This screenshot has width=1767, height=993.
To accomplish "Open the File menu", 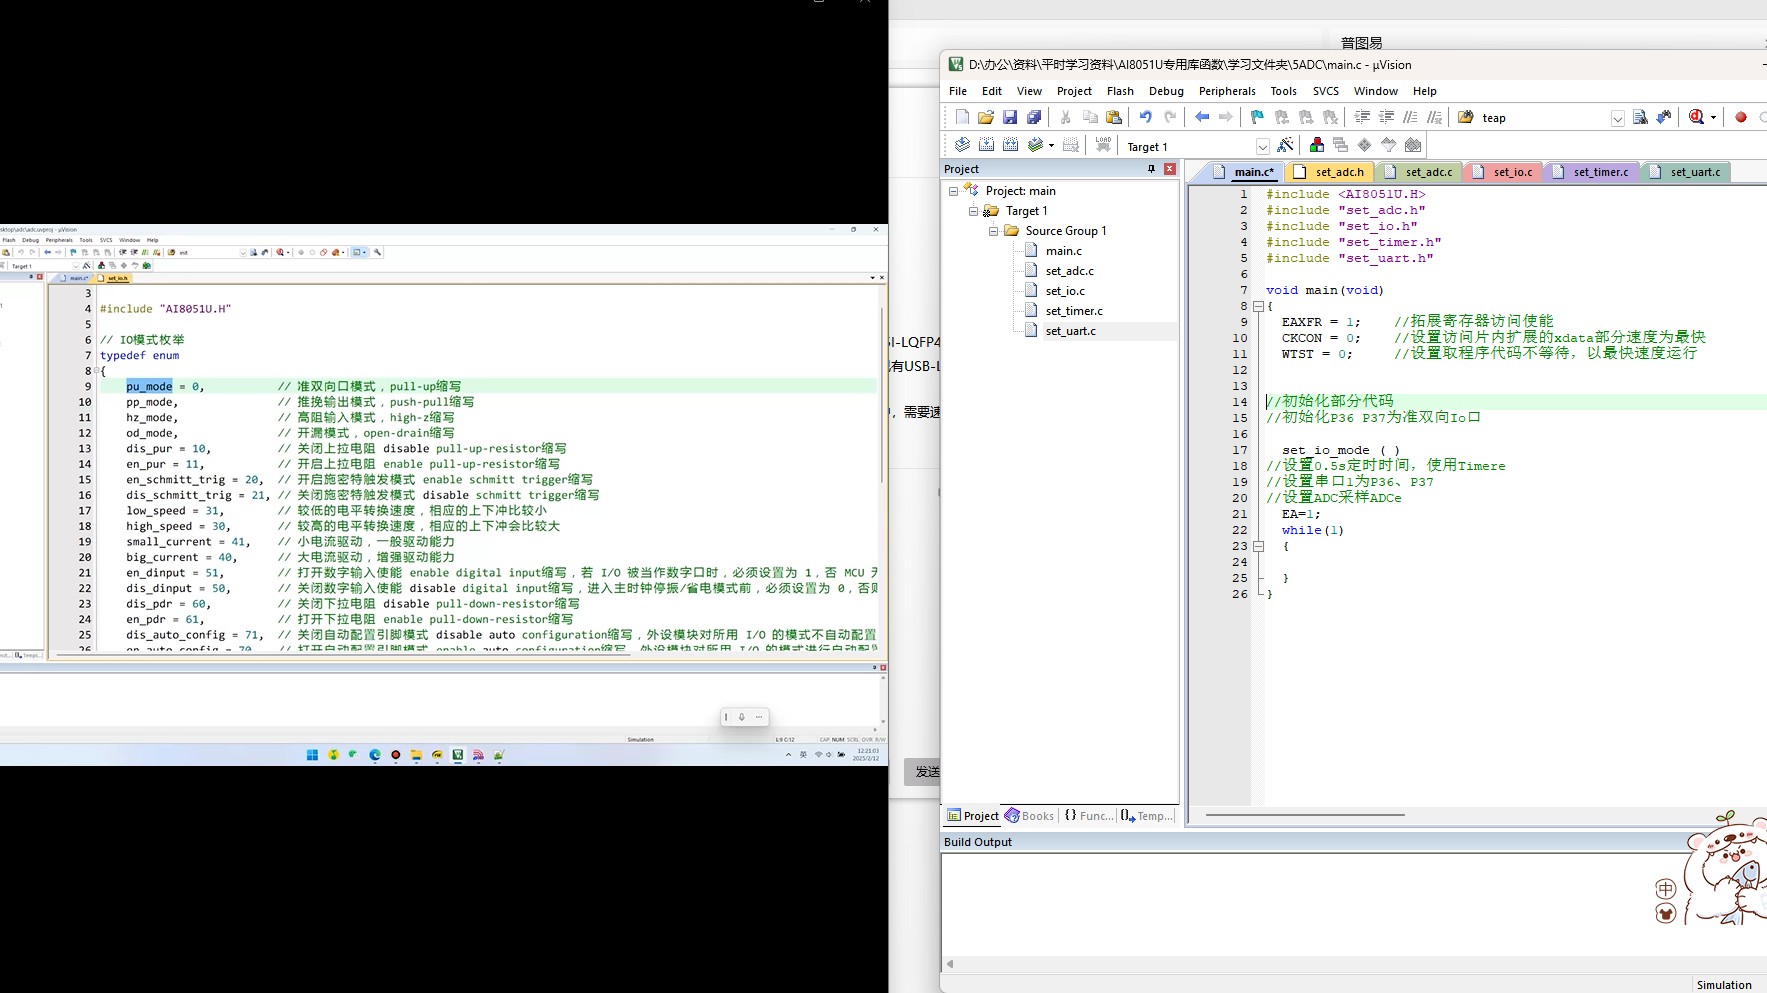I will coord(958,91).
